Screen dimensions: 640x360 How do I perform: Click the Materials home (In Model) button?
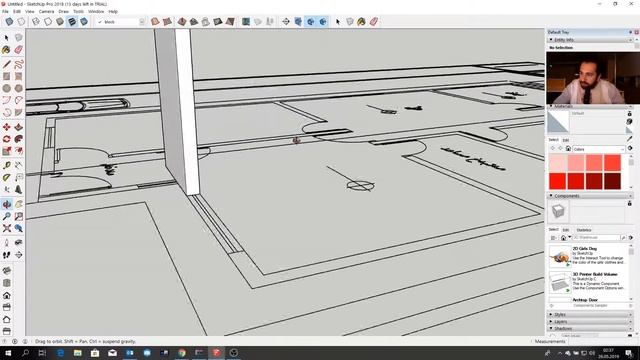pos(568,149)
